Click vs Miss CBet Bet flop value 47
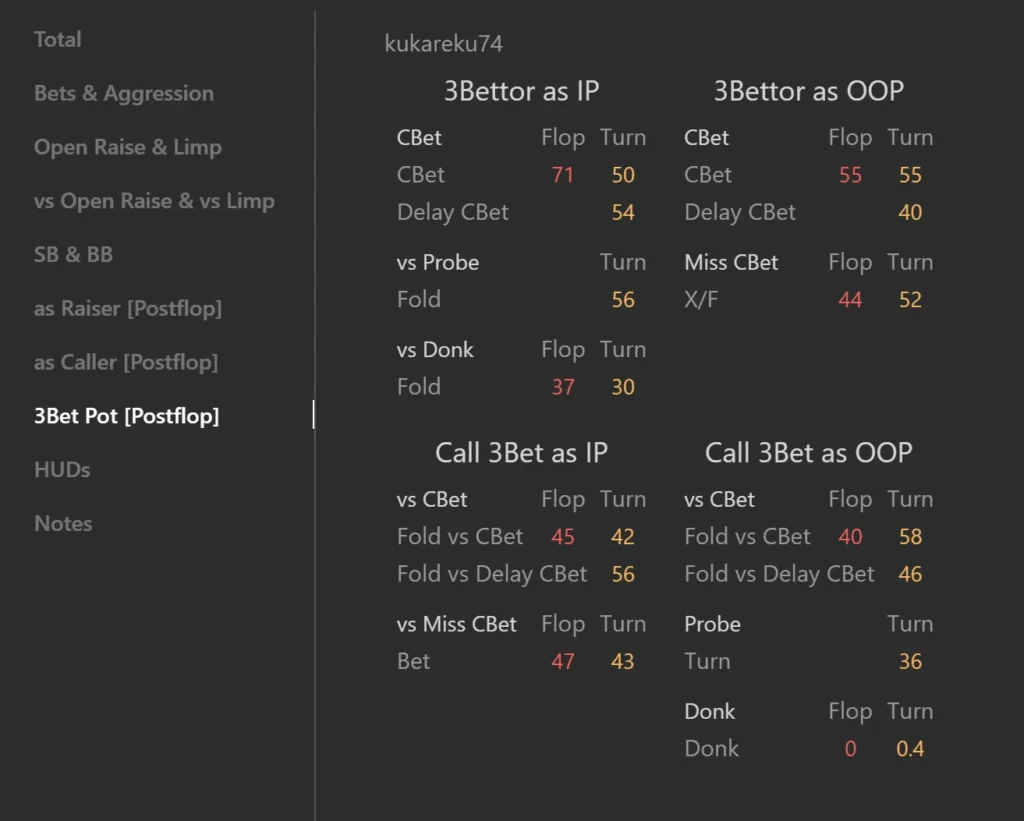The width and height of the screenshot is (1024, 821). coord(562,662)
